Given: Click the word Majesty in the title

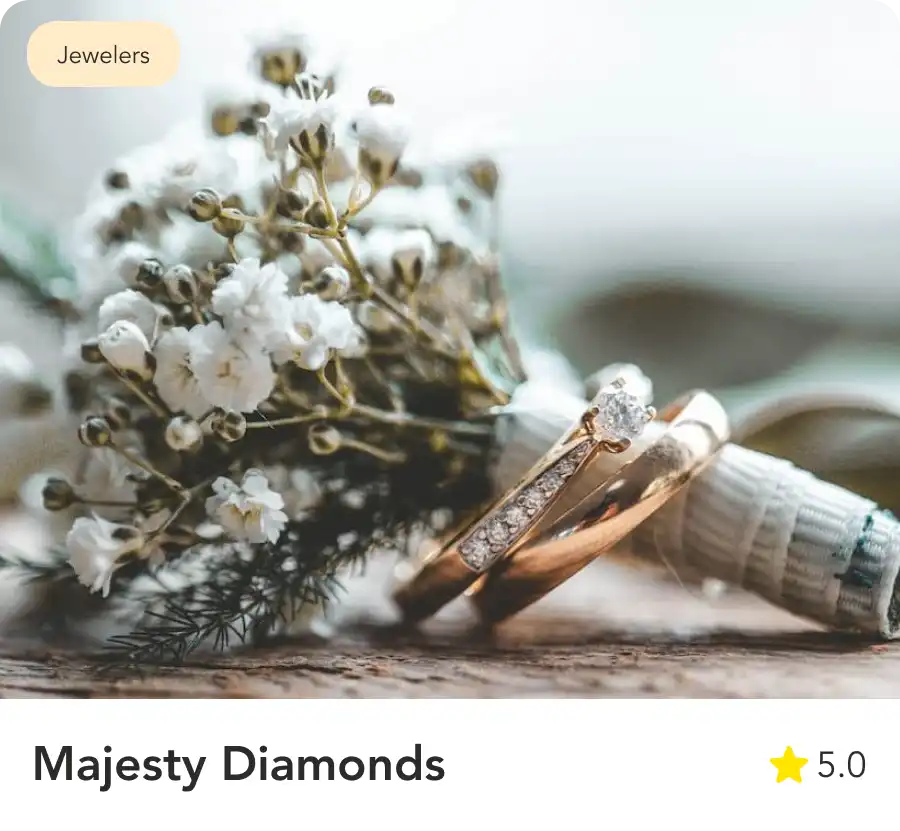Looking at the screenshot, I should (119, 765).
